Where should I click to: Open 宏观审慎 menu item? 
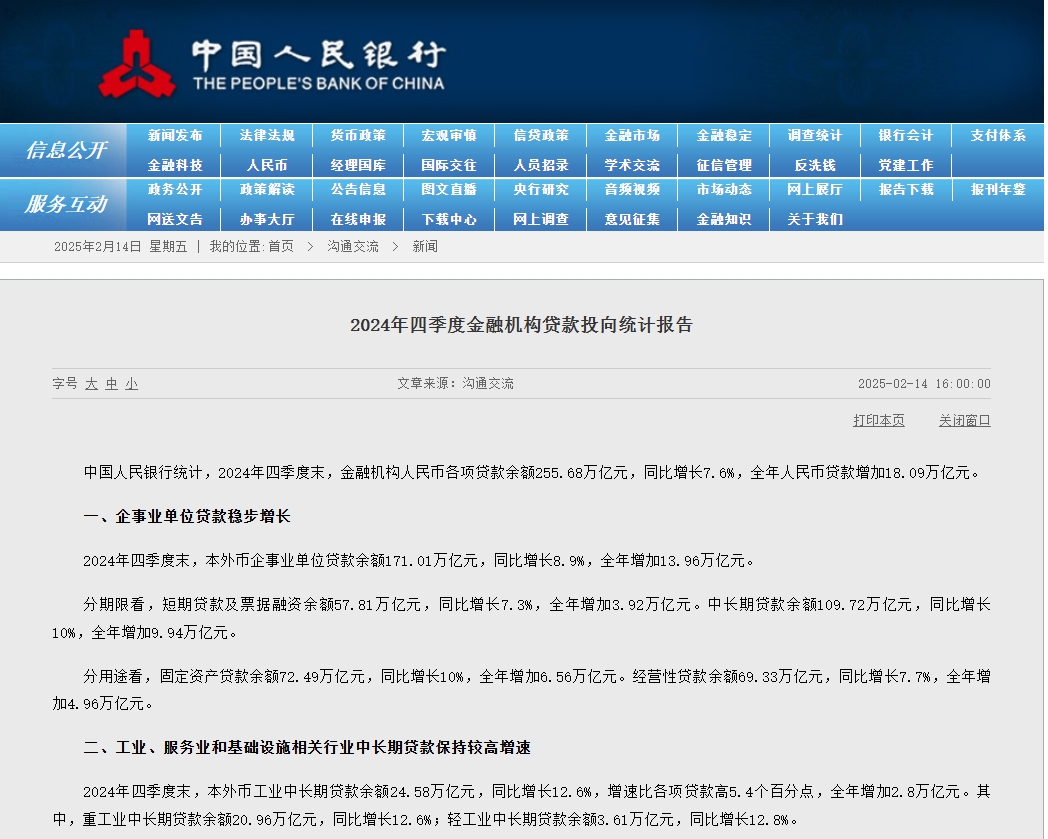[x=449, y=136]
